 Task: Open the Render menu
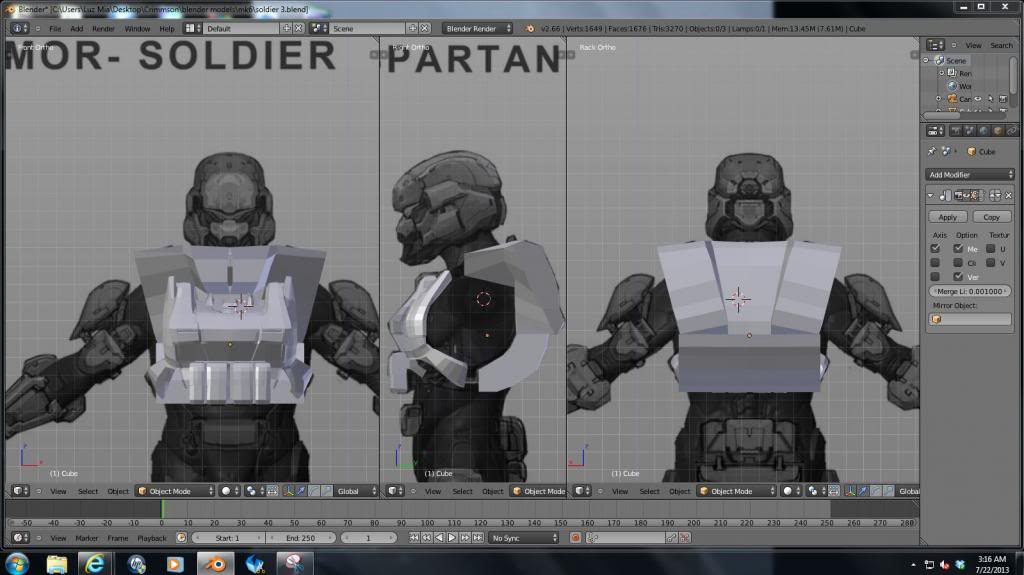pos(103,29)
